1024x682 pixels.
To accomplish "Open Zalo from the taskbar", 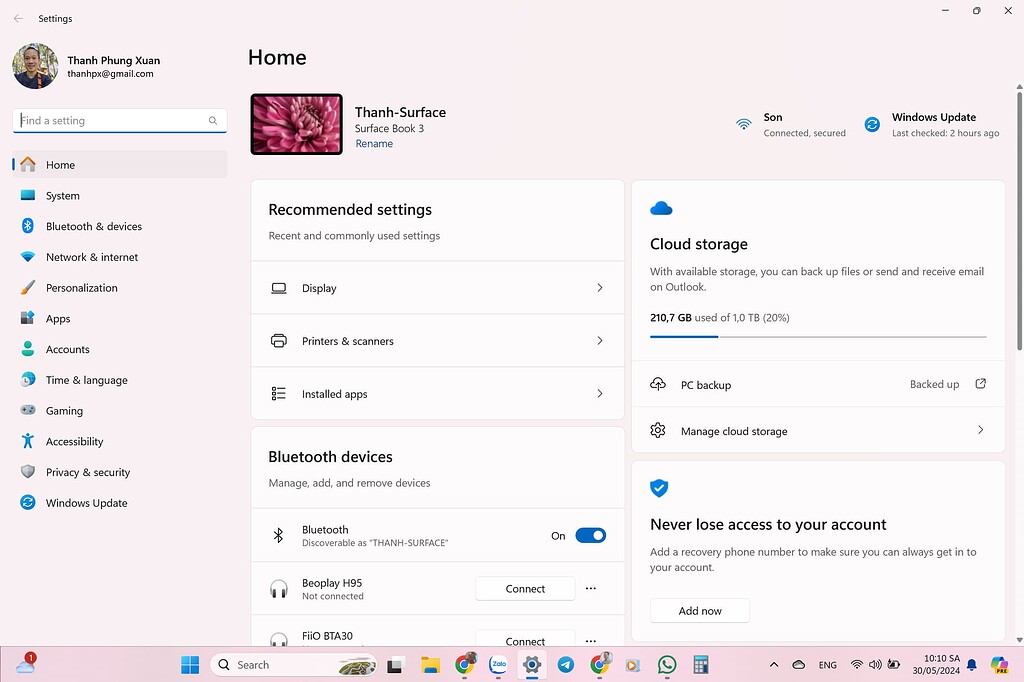I will 498,664.
